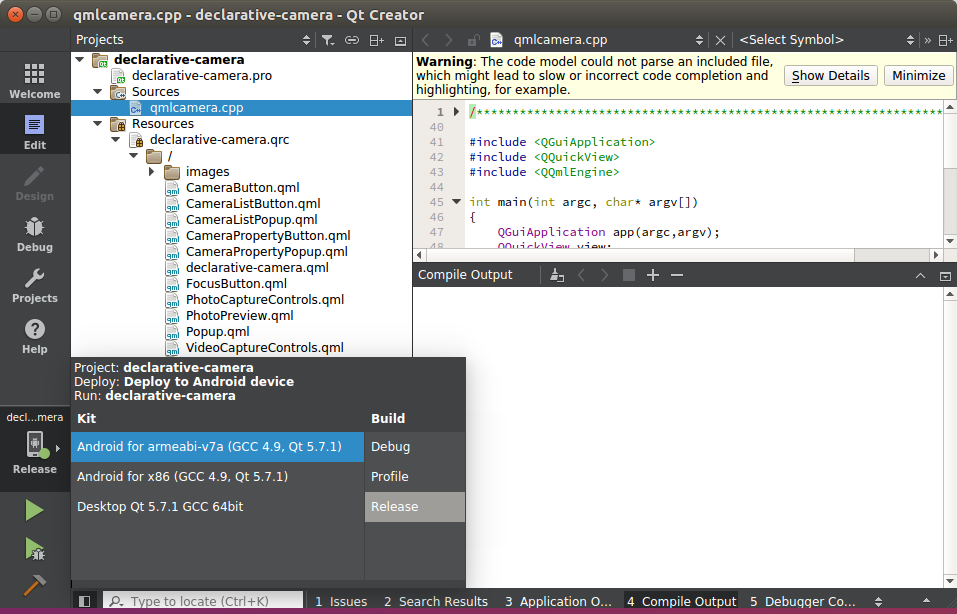Go to next item in Compile Output
The width and height of the screenshot is (957, 614).
[605, 275]
